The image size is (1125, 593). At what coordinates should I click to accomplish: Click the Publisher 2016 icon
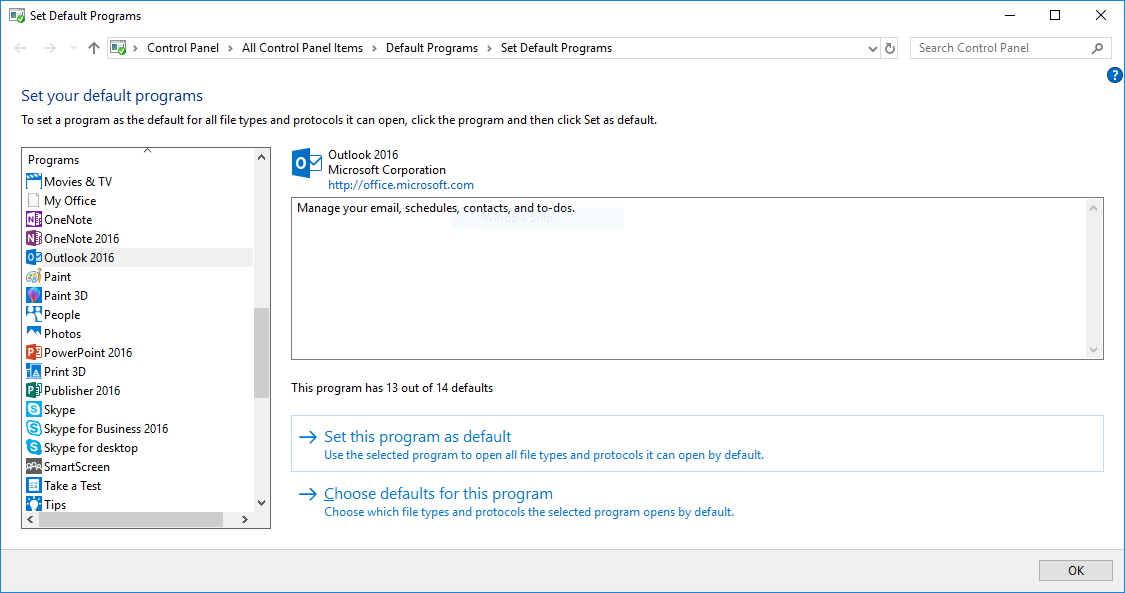(x=34, y=391)
